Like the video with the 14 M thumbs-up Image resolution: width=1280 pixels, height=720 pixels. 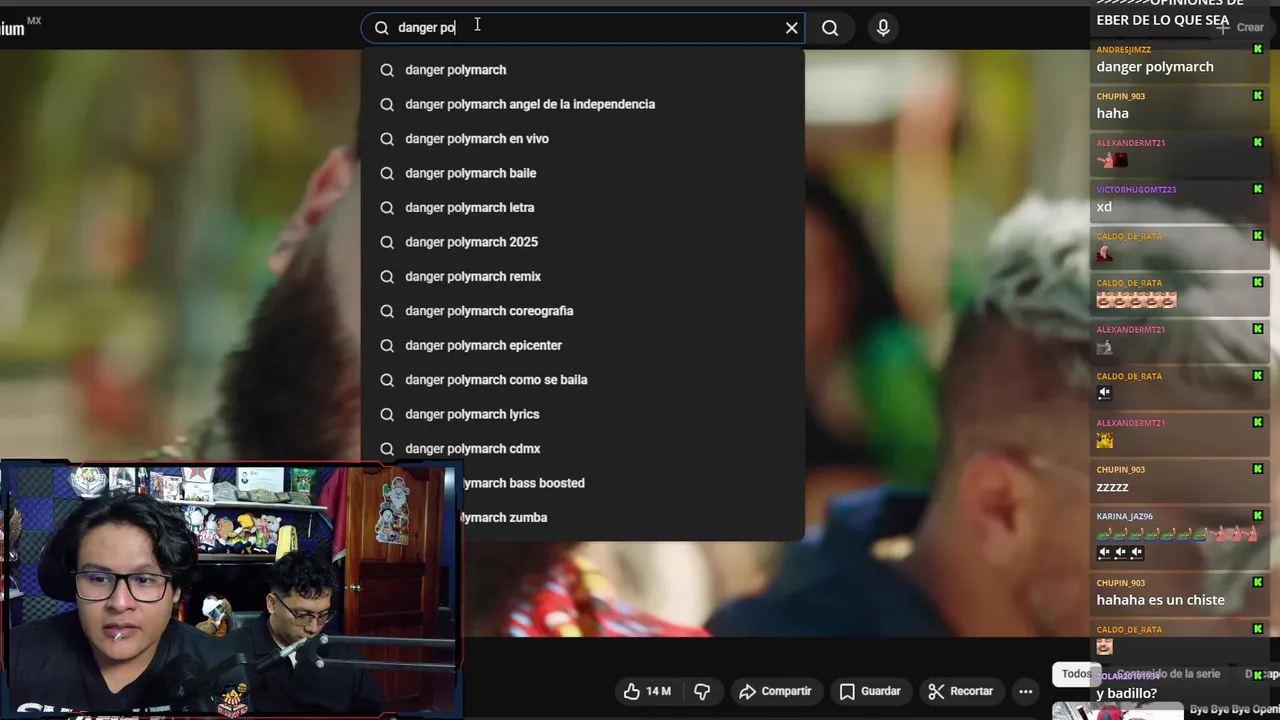[647, 691]
